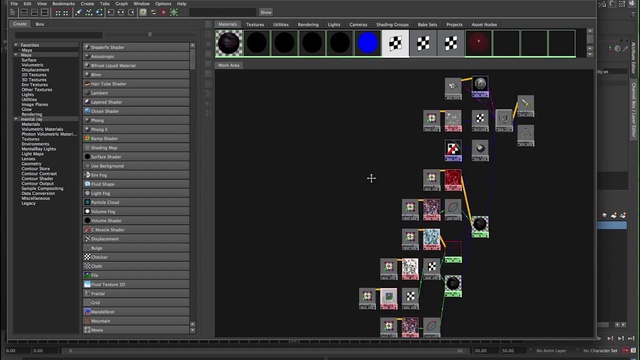Collapse the Maya category arrow

click(16, 55)
